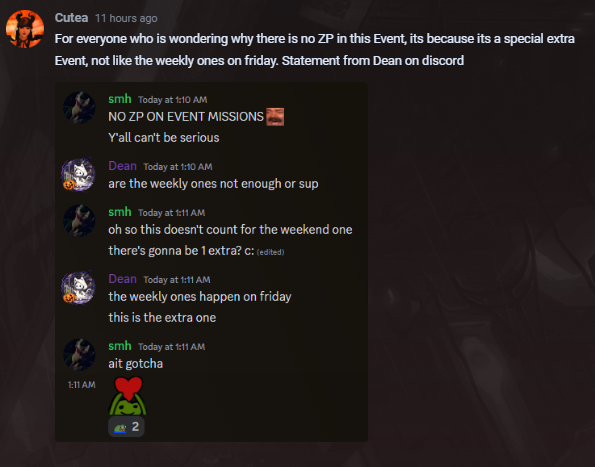
Task: Click the purple Dean username at 1:10 AM
Action: tap(122, 166)
